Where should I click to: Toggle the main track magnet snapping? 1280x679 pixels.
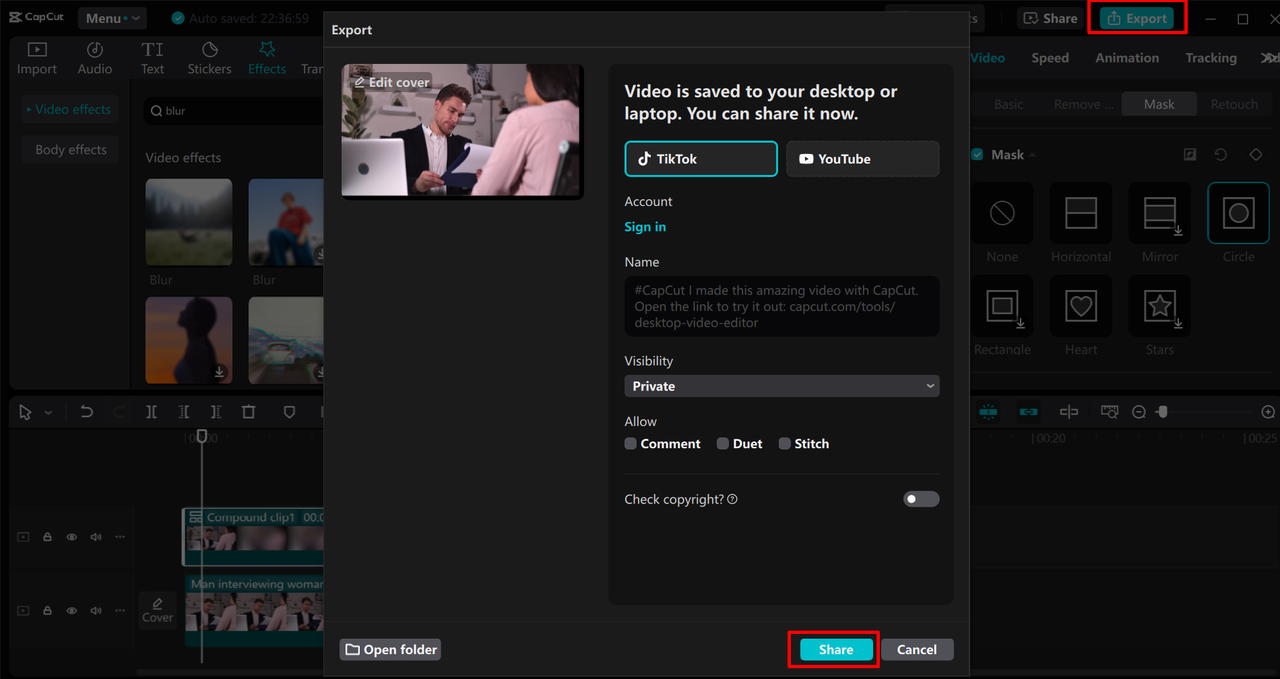(989, 412)
